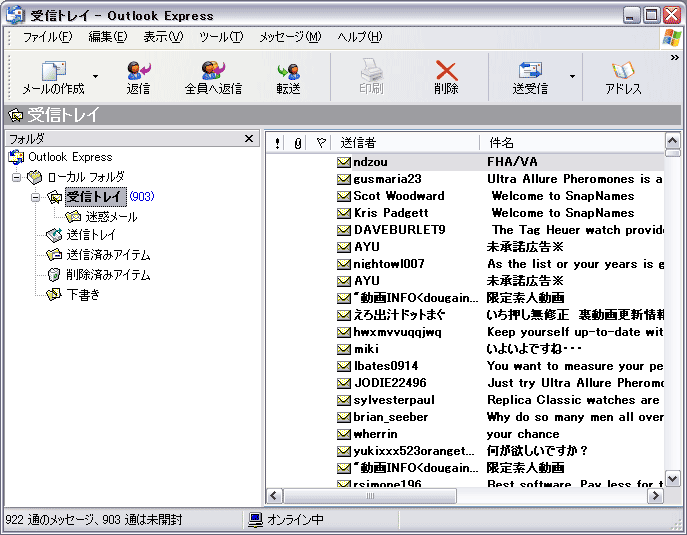Click the 印刷 (Print) toolbar icon
687x535 pixels.
pos(371,69)
